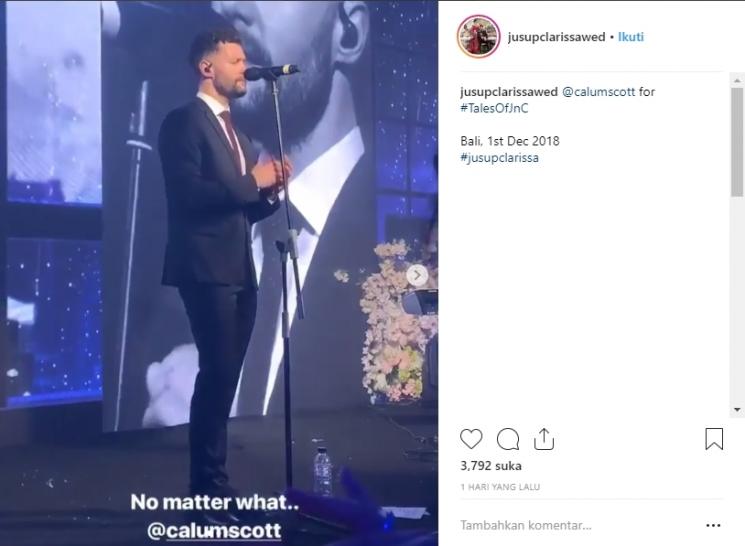Open the #jusupclarissa hashtag
745x546 pixels.
(x=500, y=158)
